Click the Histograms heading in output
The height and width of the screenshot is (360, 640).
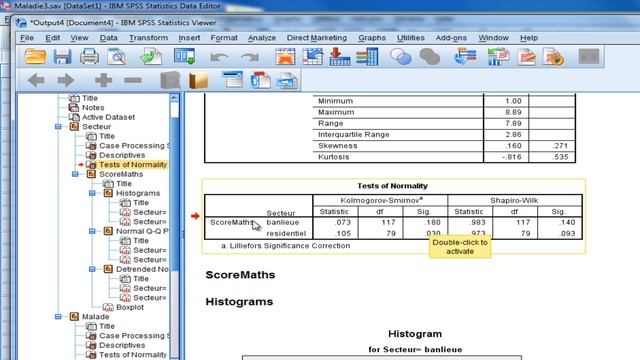pos(239,302)
